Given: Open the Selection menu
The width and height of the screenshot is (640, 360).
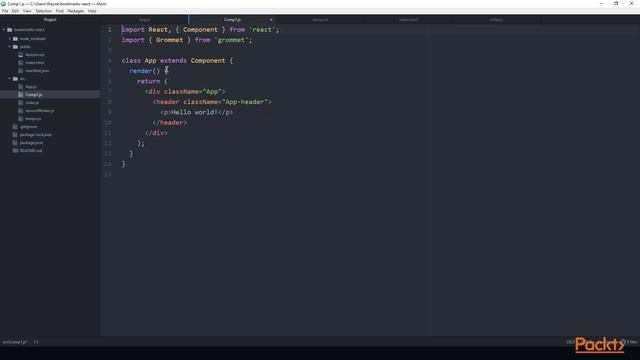Looking at the screenshot, I should pyautogui.click(x=43, y=11).
